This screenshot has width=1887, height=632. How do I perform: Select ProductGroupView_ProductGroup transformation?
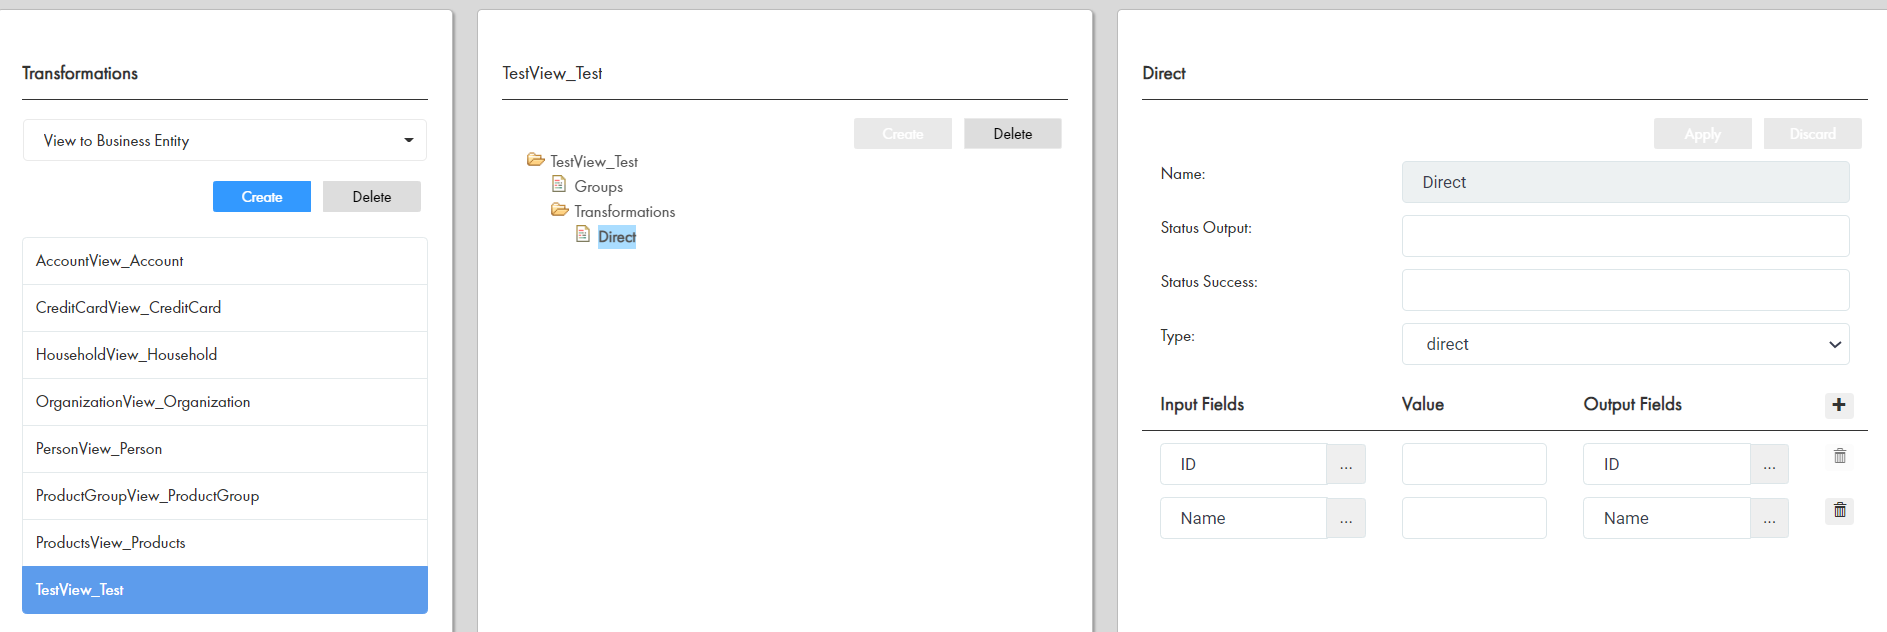pos(225,496)
